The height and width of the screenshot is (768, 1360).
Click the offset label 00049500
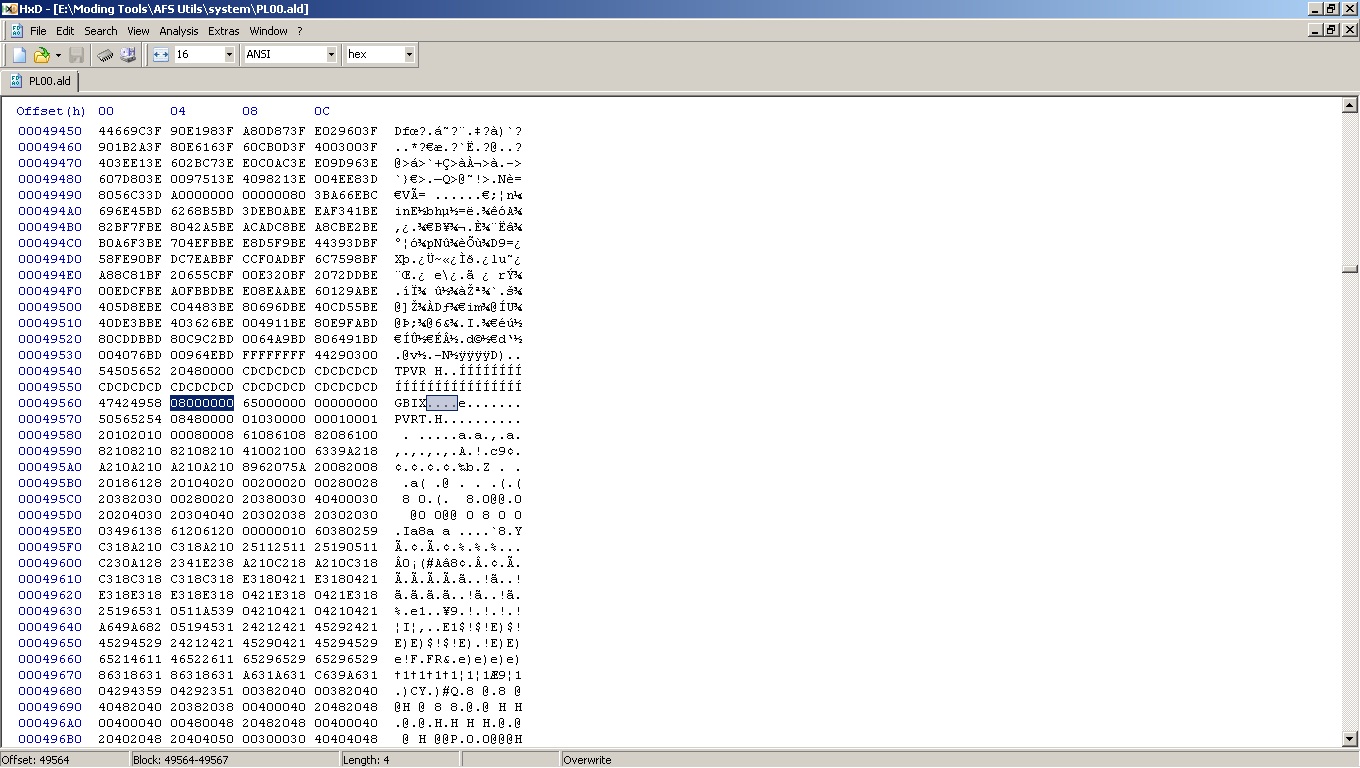point(50,307)
